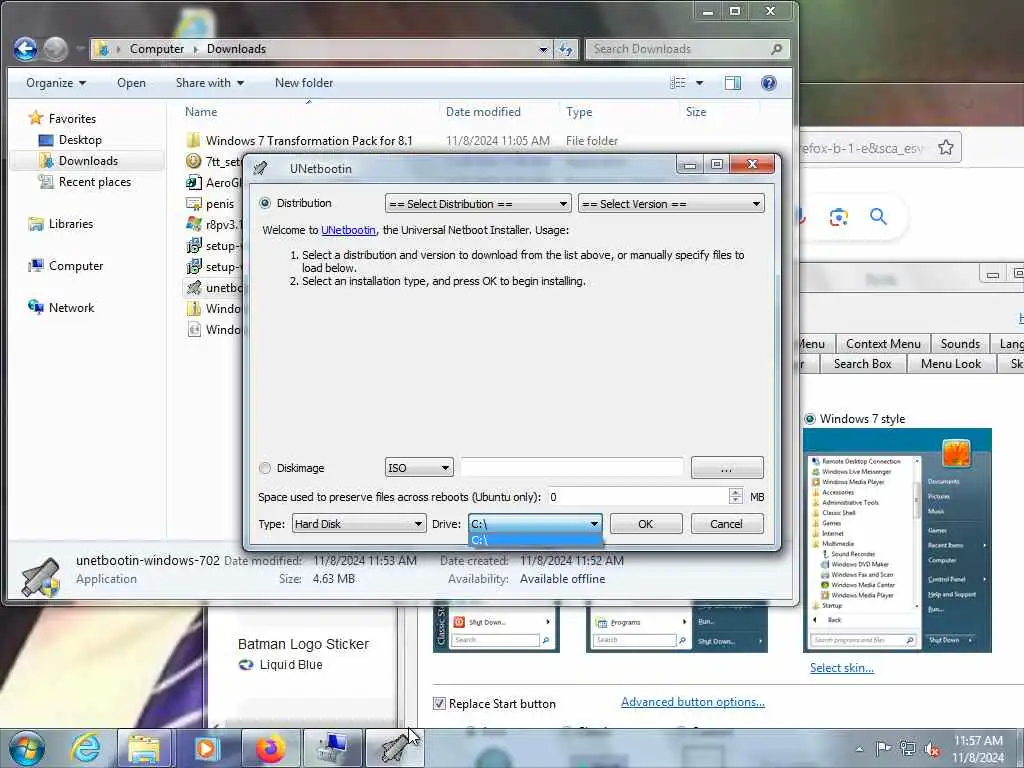Screen dimensions: 1024x768
Task: Open the ISO image format dropdown
Action: pos(419,468)
